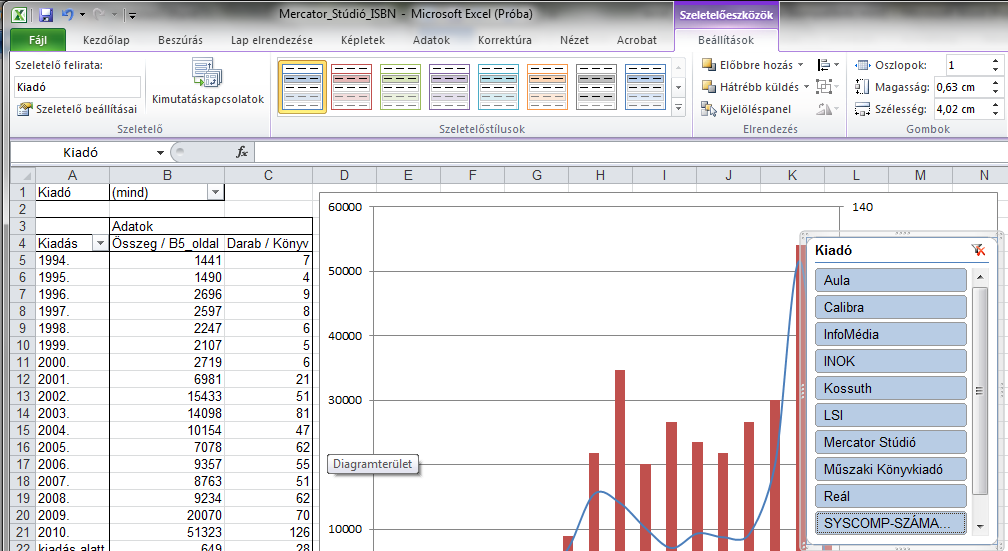The height and width of the screenshot is (551, 1008).
Task: Open Előbbre hozás dropdown arrow
Action: [800, 65]
